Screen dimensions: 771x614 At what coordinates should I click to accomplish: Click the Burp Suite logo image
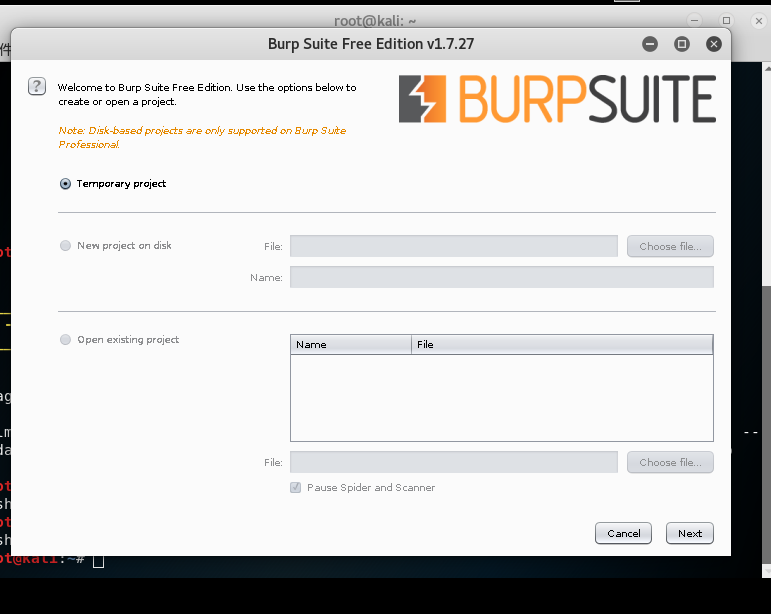coord(557,99)
